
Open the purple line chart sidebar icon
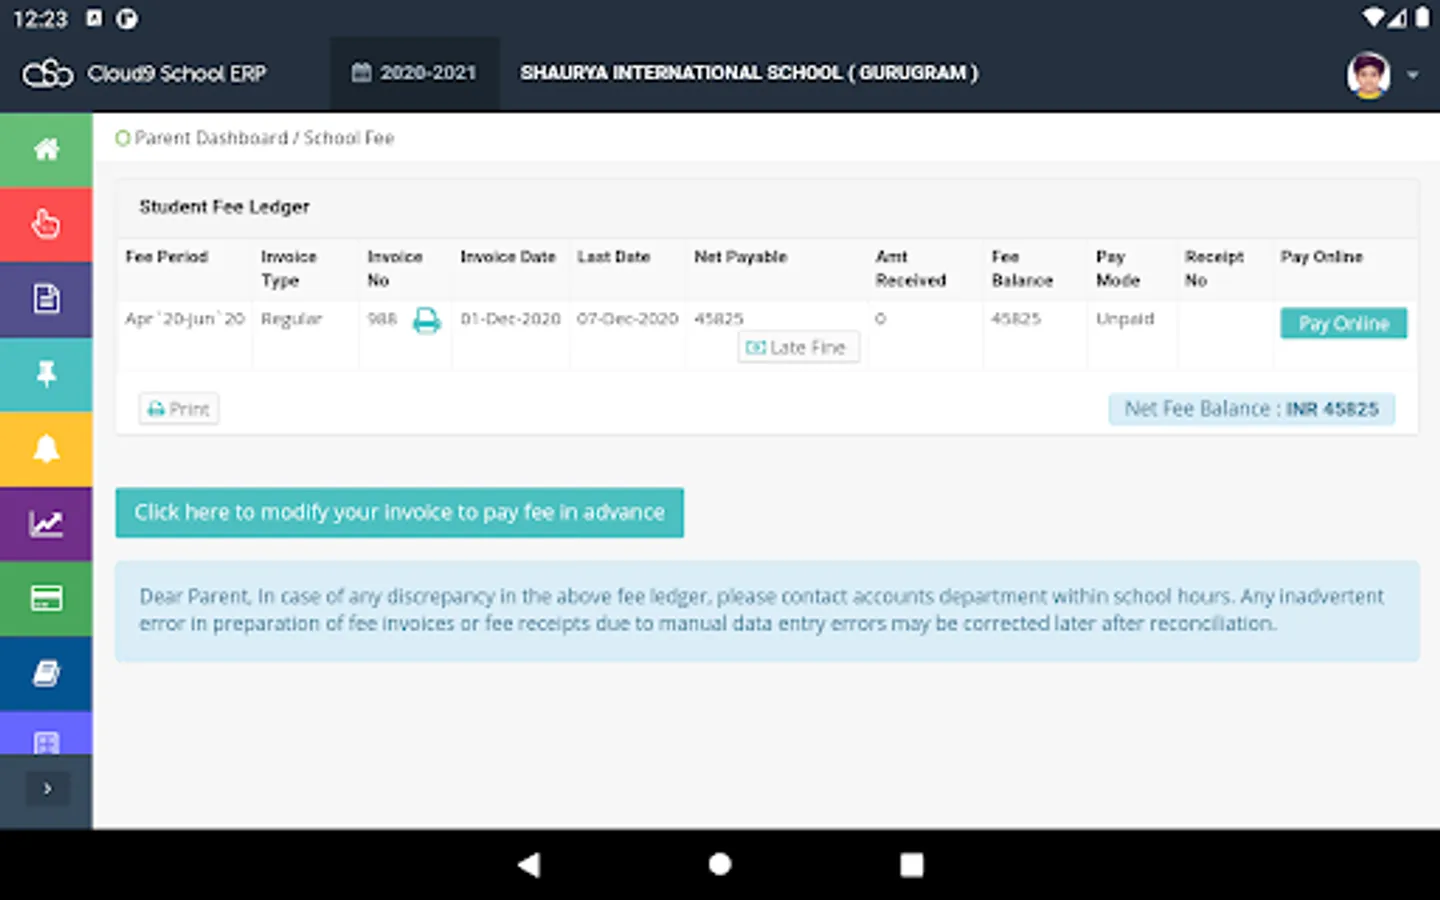click(x=46, y=524)
